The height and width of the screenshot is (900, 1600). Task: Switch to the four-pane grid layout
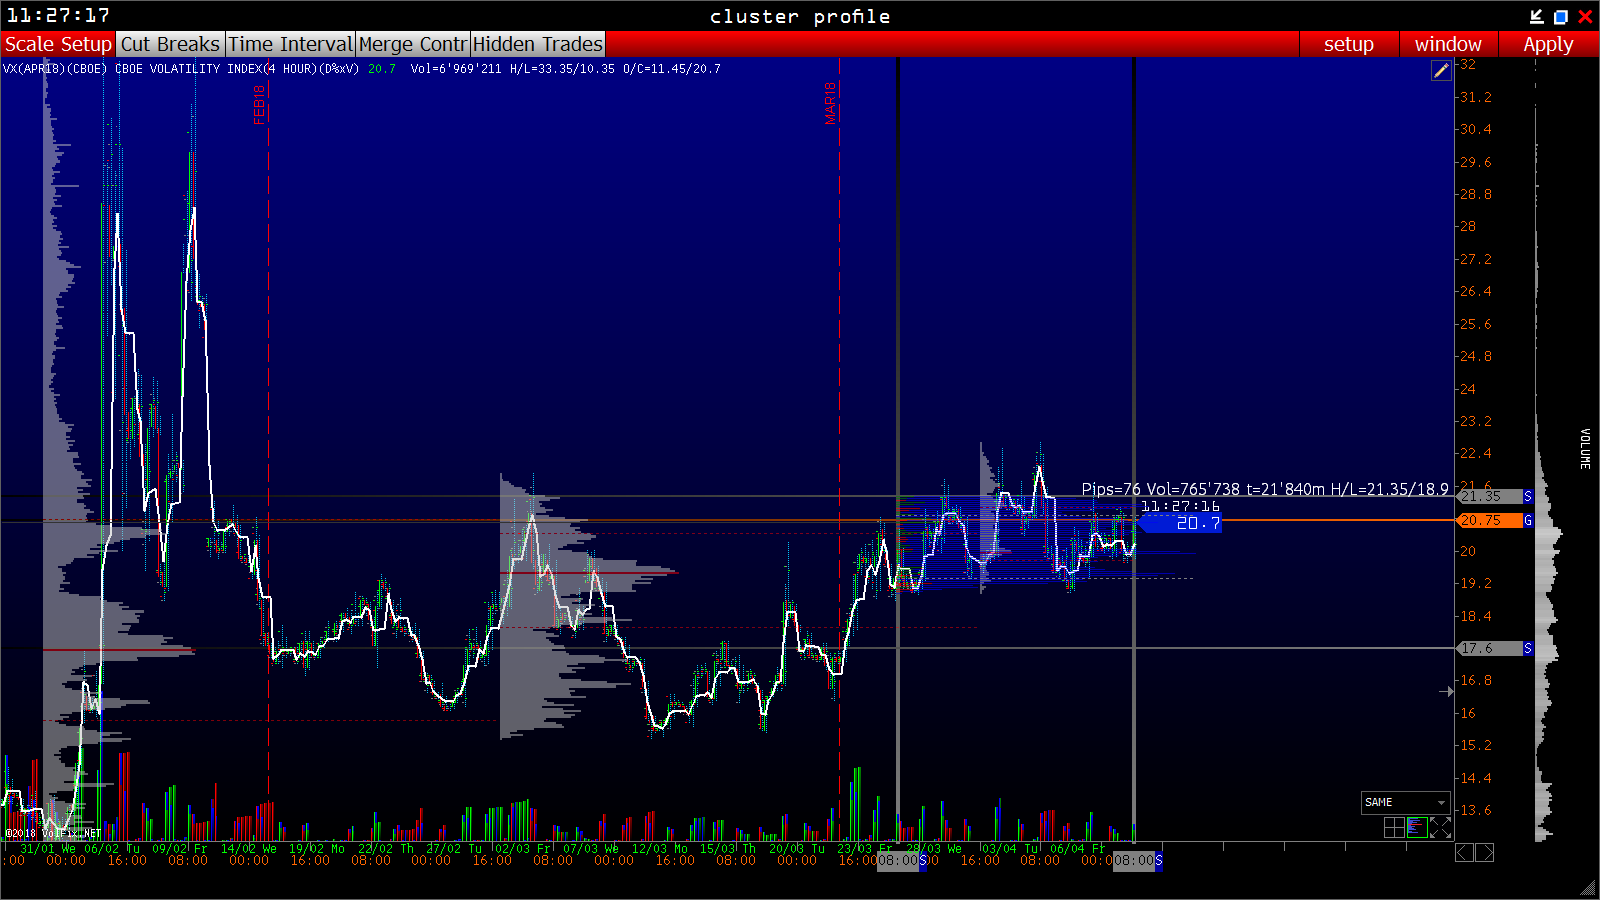pos(1394,827)
